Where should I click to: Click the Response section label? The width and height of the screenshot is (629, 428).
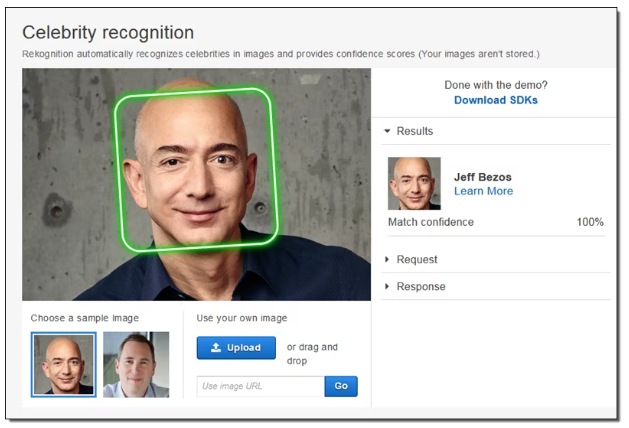pos(421,286)
